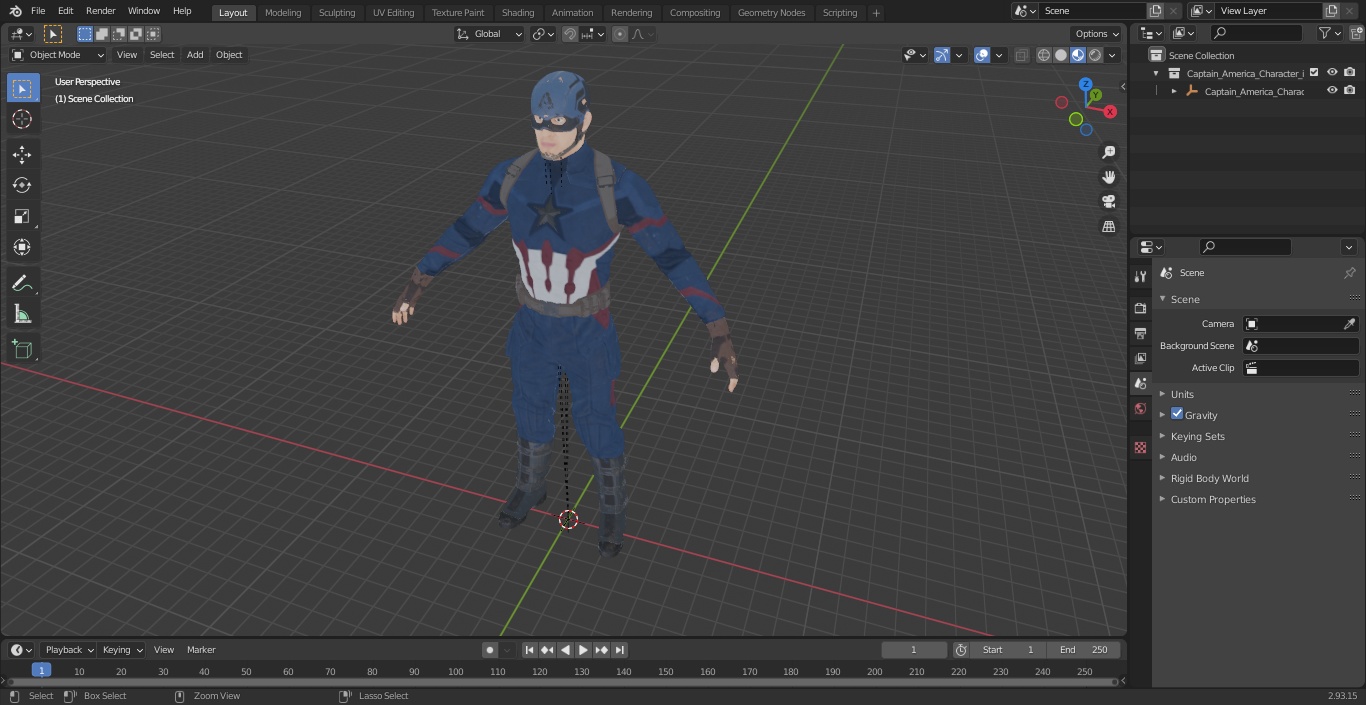
Task: Switch perspective/orthographic grid icon
Action: click(1108, 227)
